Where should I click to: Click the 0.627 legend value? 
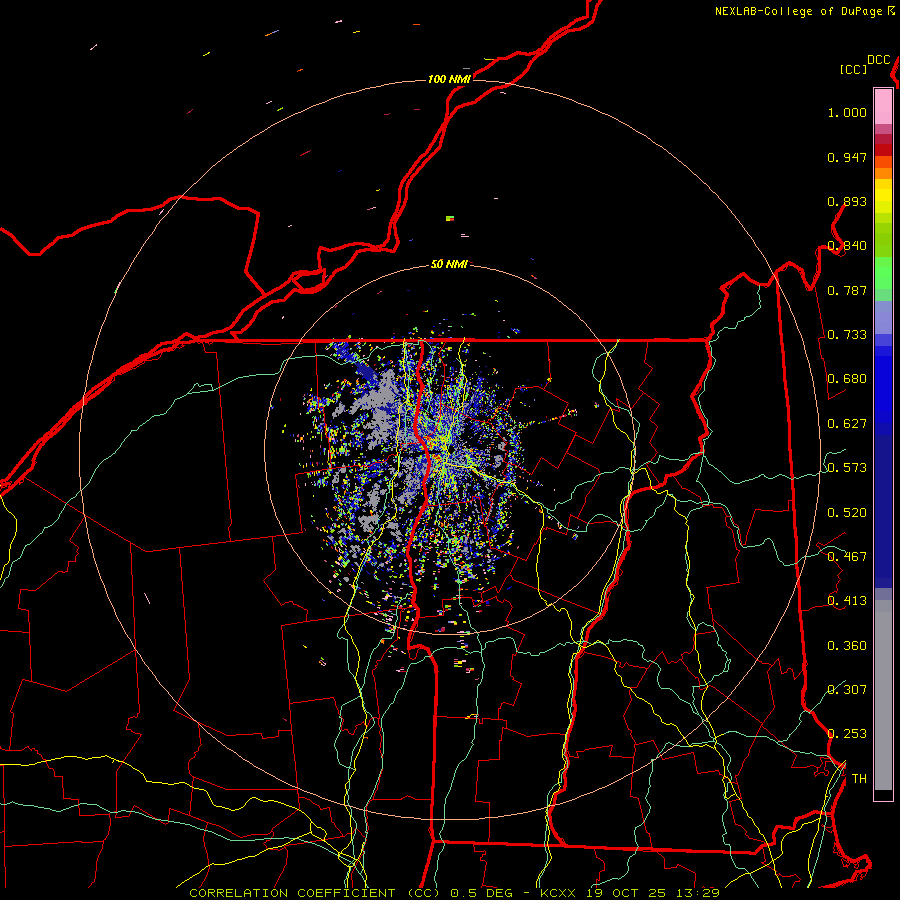coord(847,424)
